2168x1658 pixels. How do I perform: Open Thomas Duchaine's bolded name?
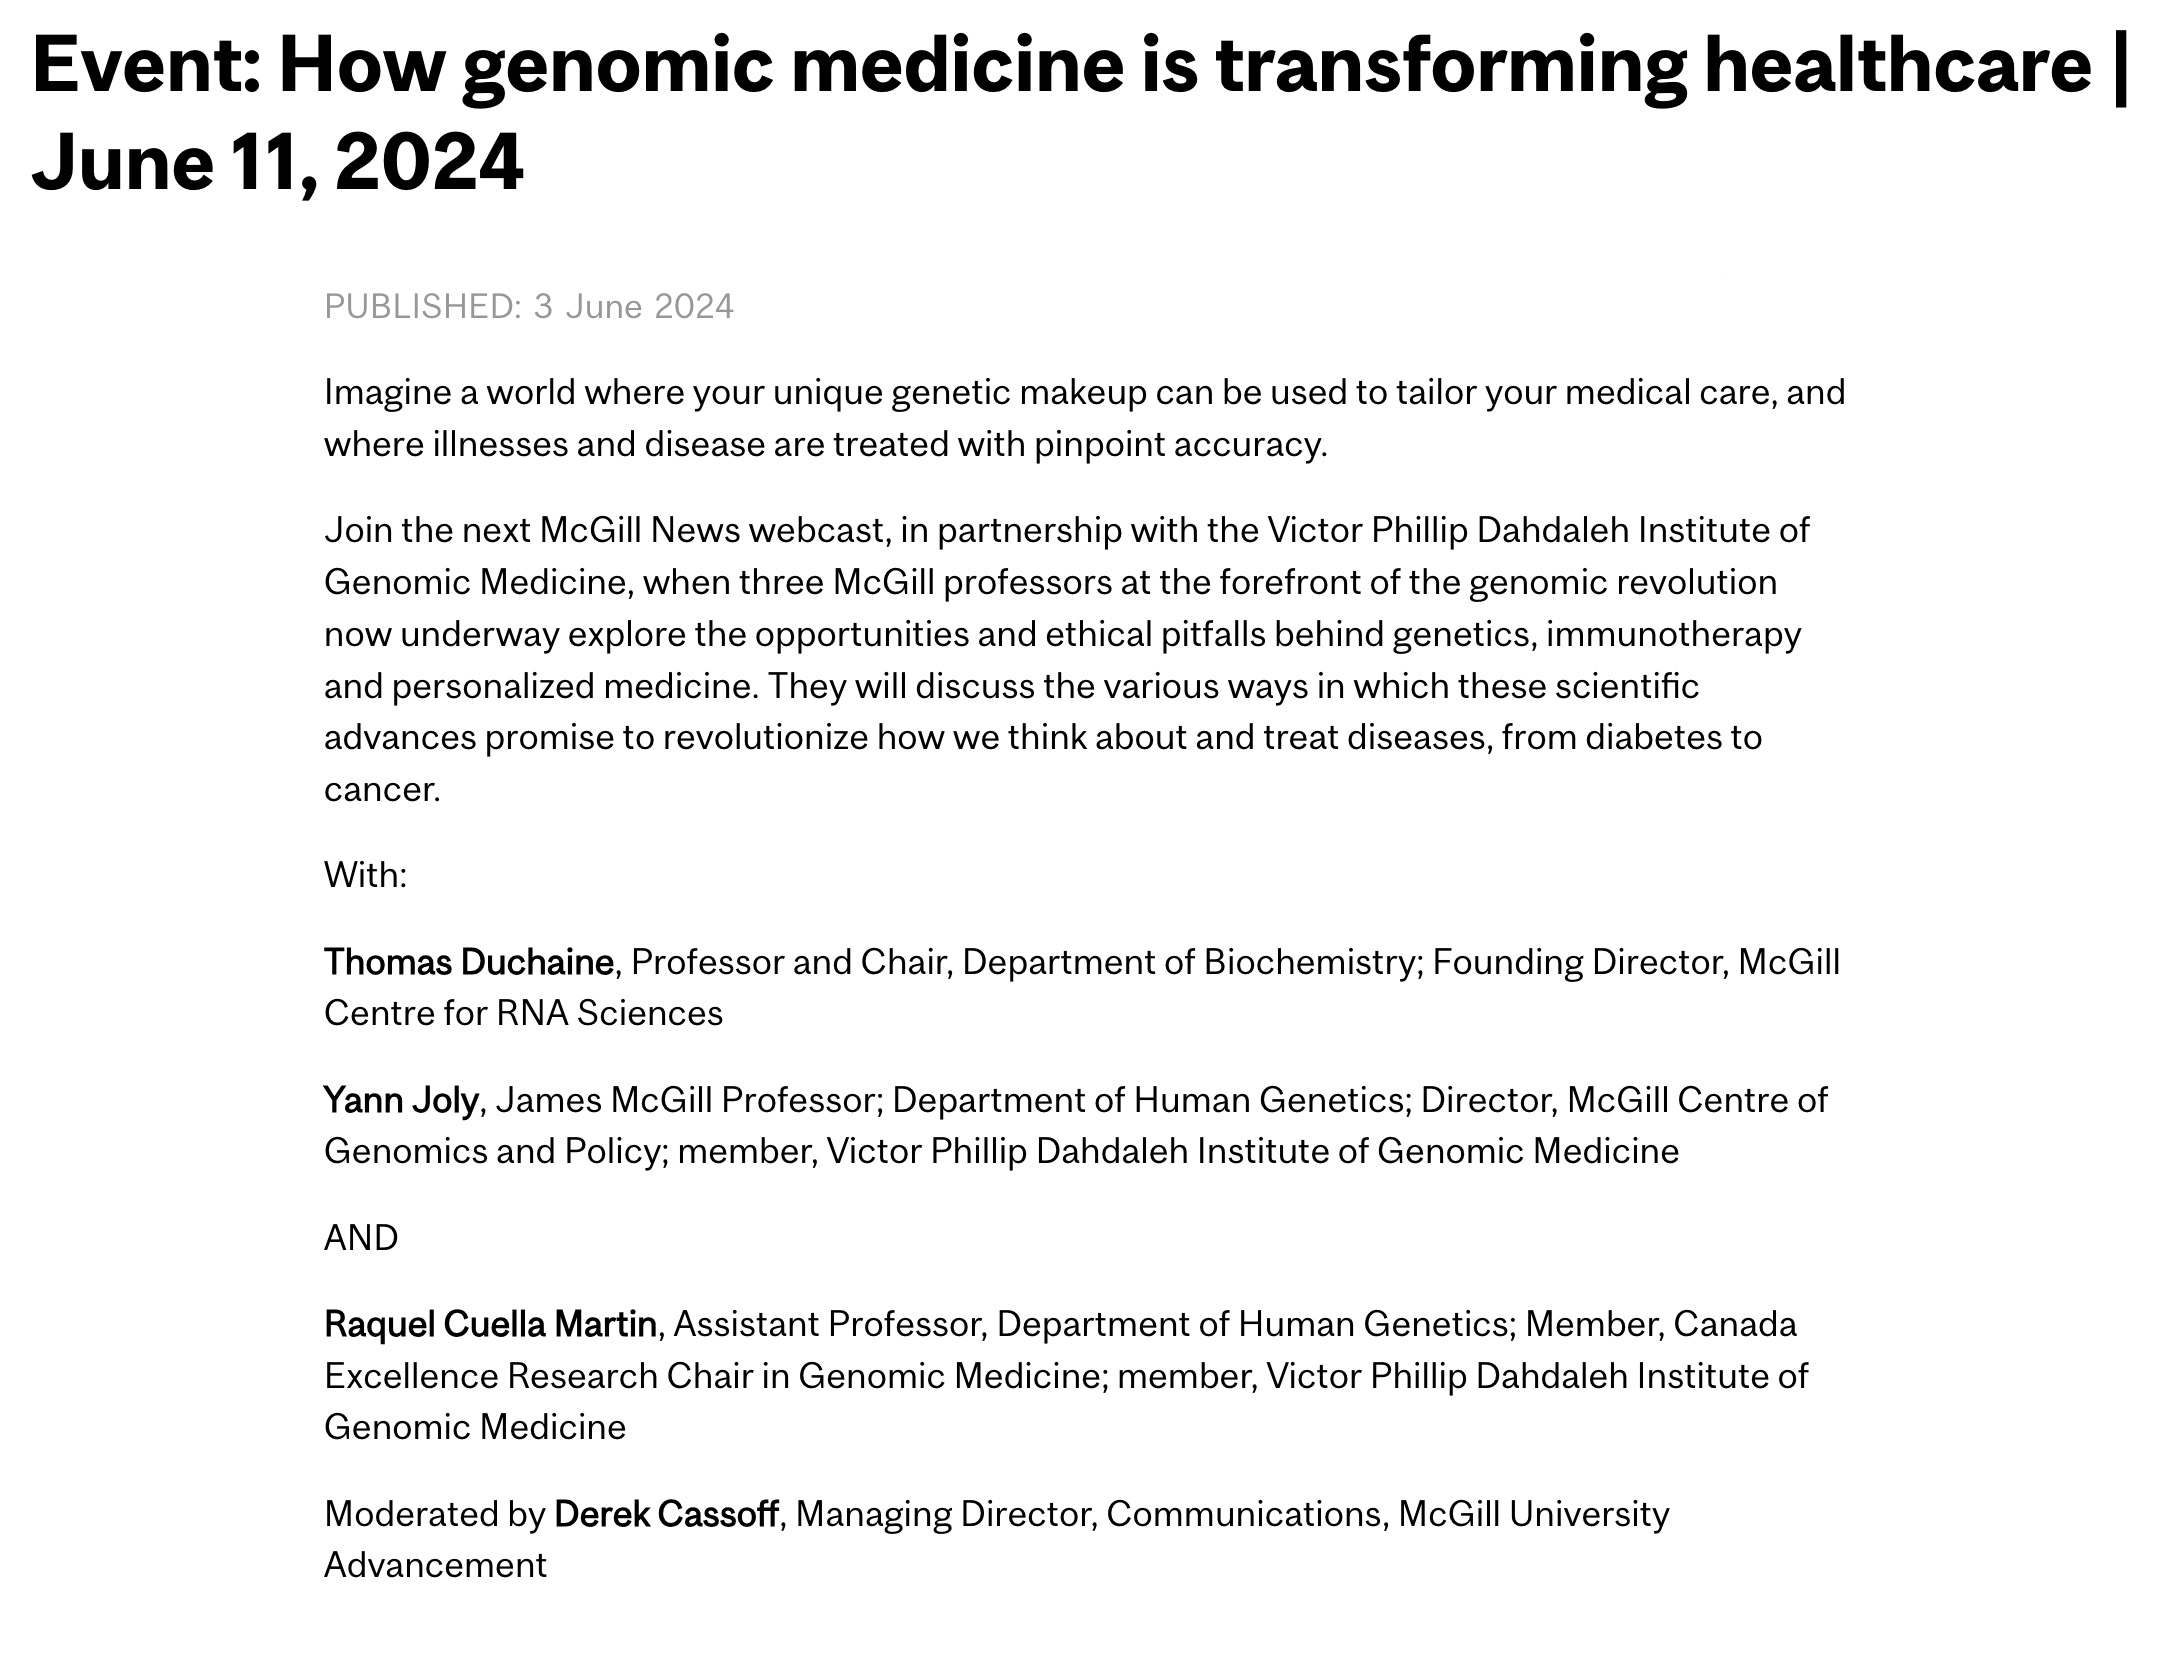tap(468, 962)
